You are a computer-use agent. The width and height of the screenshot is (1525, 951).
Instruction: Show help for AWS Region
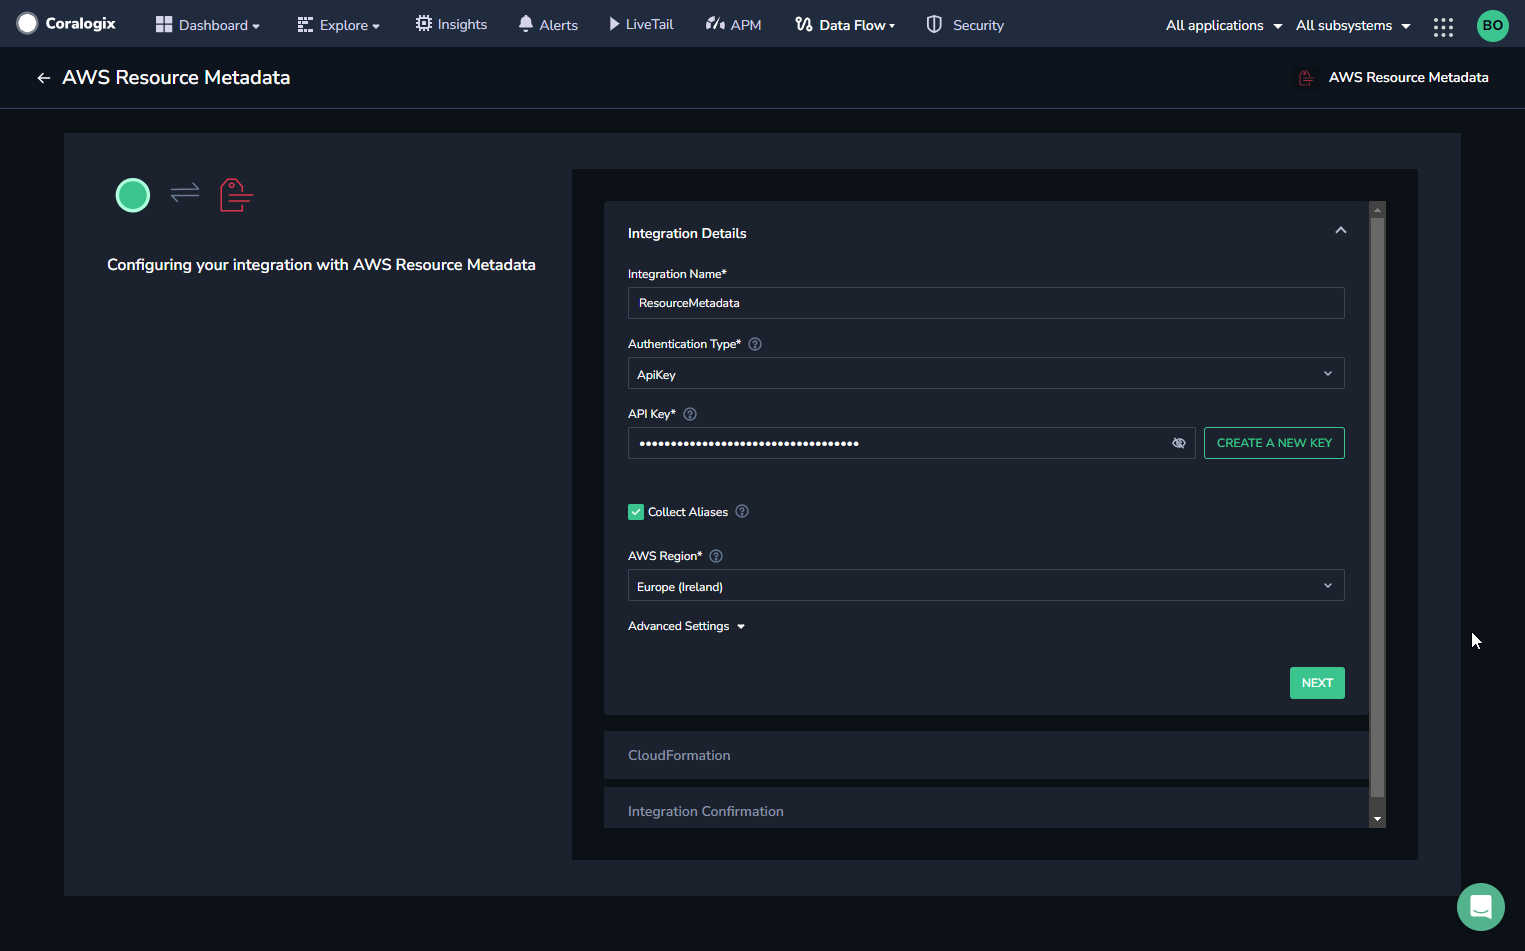pyautogui.click(x=716, y=556)
